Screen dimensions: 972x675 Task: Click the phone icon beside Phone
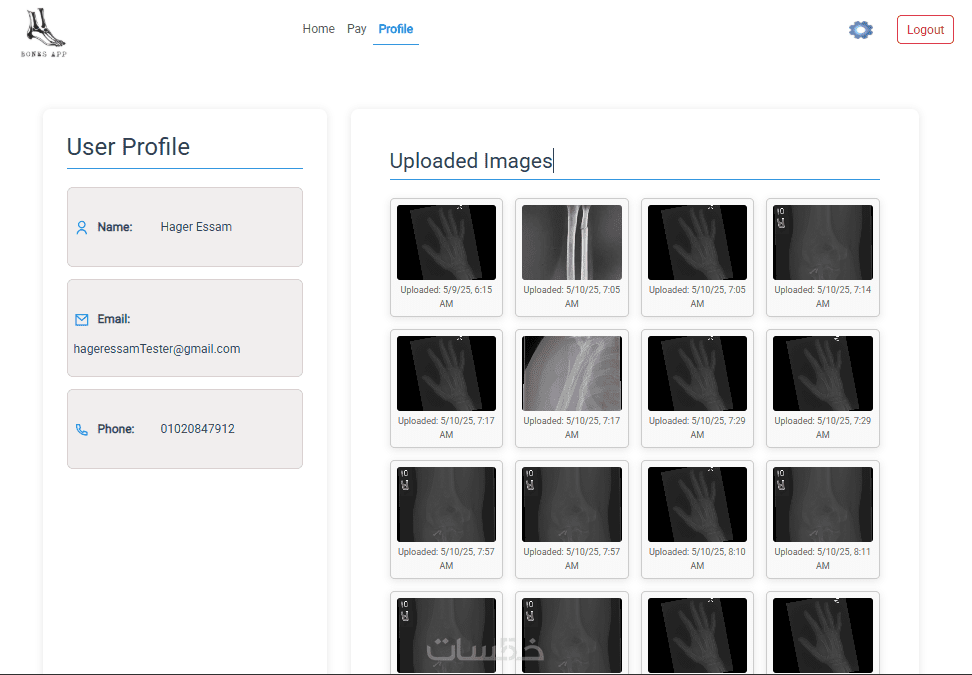point(82,430)
